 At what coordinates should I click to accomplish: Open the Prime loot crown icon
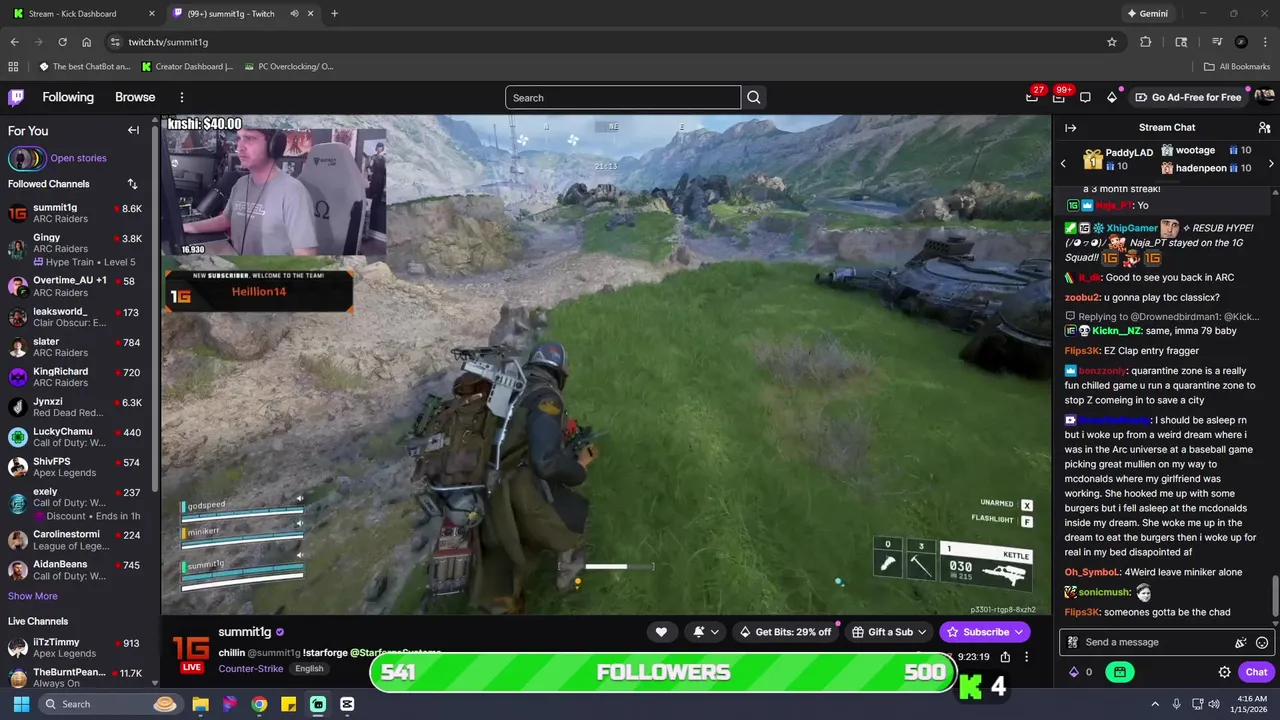(1032, 97)
